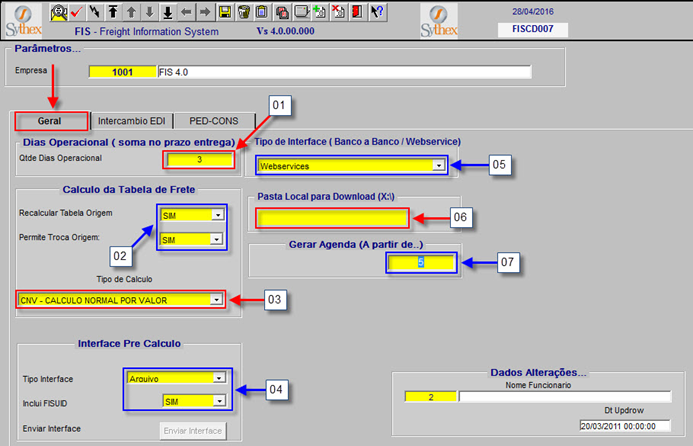The image size is (693, 446).
Task: Select the Geral tab
Action: coord(50,120)
